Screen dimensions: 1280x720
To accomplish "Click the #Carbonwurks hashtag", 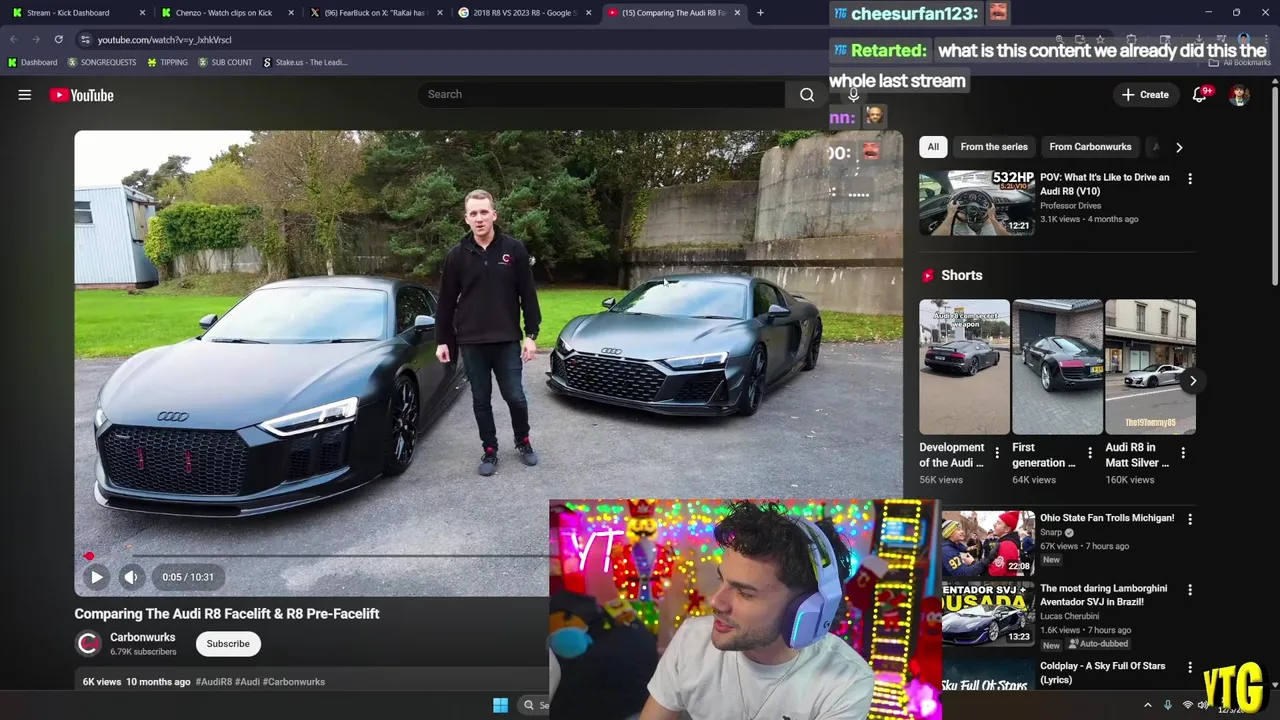I will [x=294, y=682].
